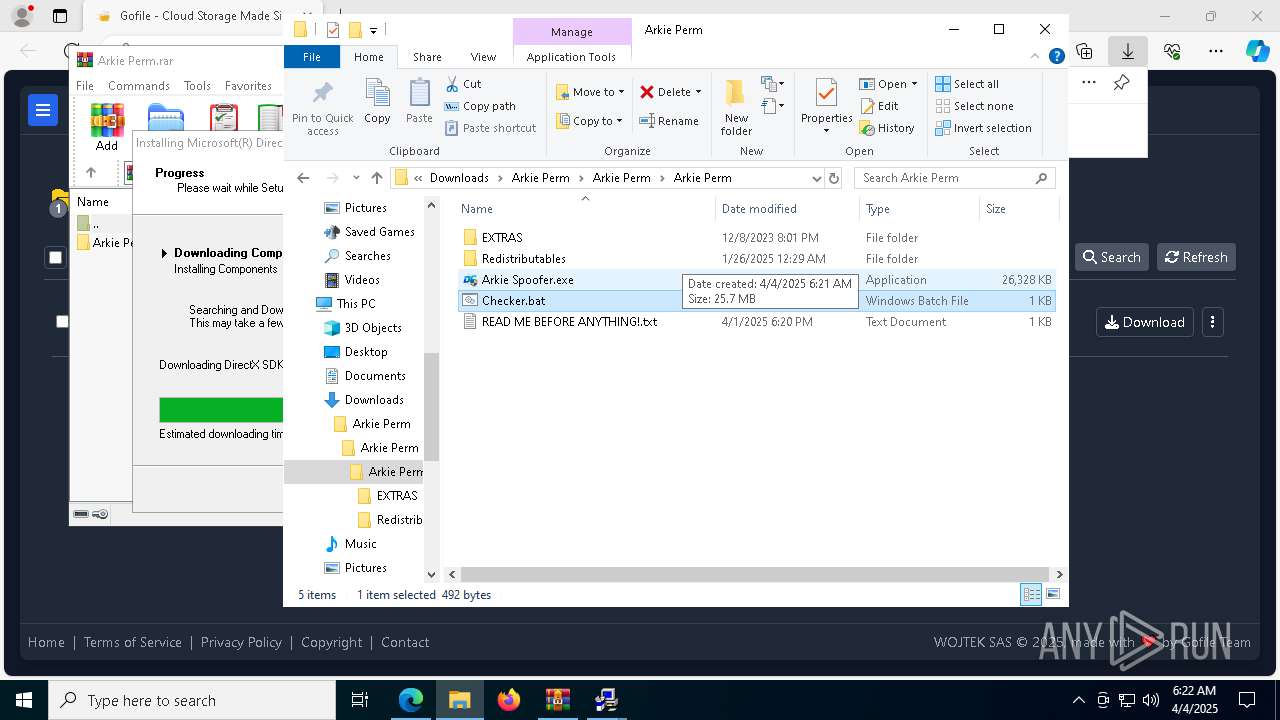Toggle Gofile select-all checkbox

(55, 258)
